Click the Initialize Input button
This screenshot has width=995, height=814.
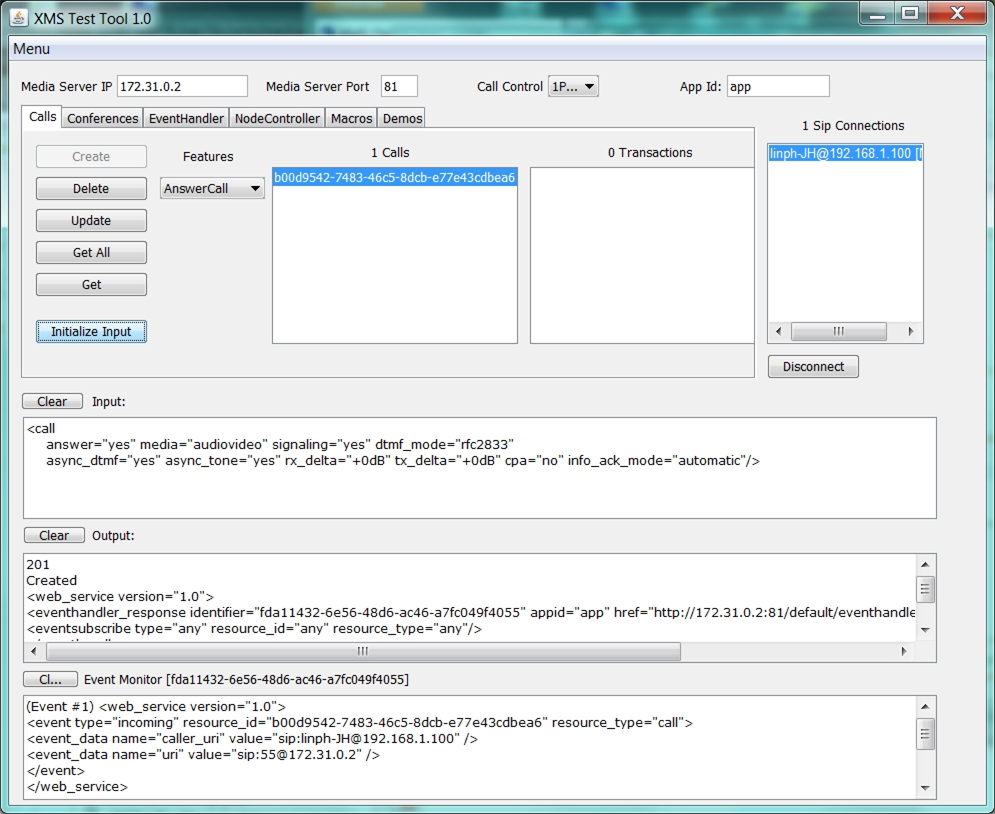click(91, 332)
